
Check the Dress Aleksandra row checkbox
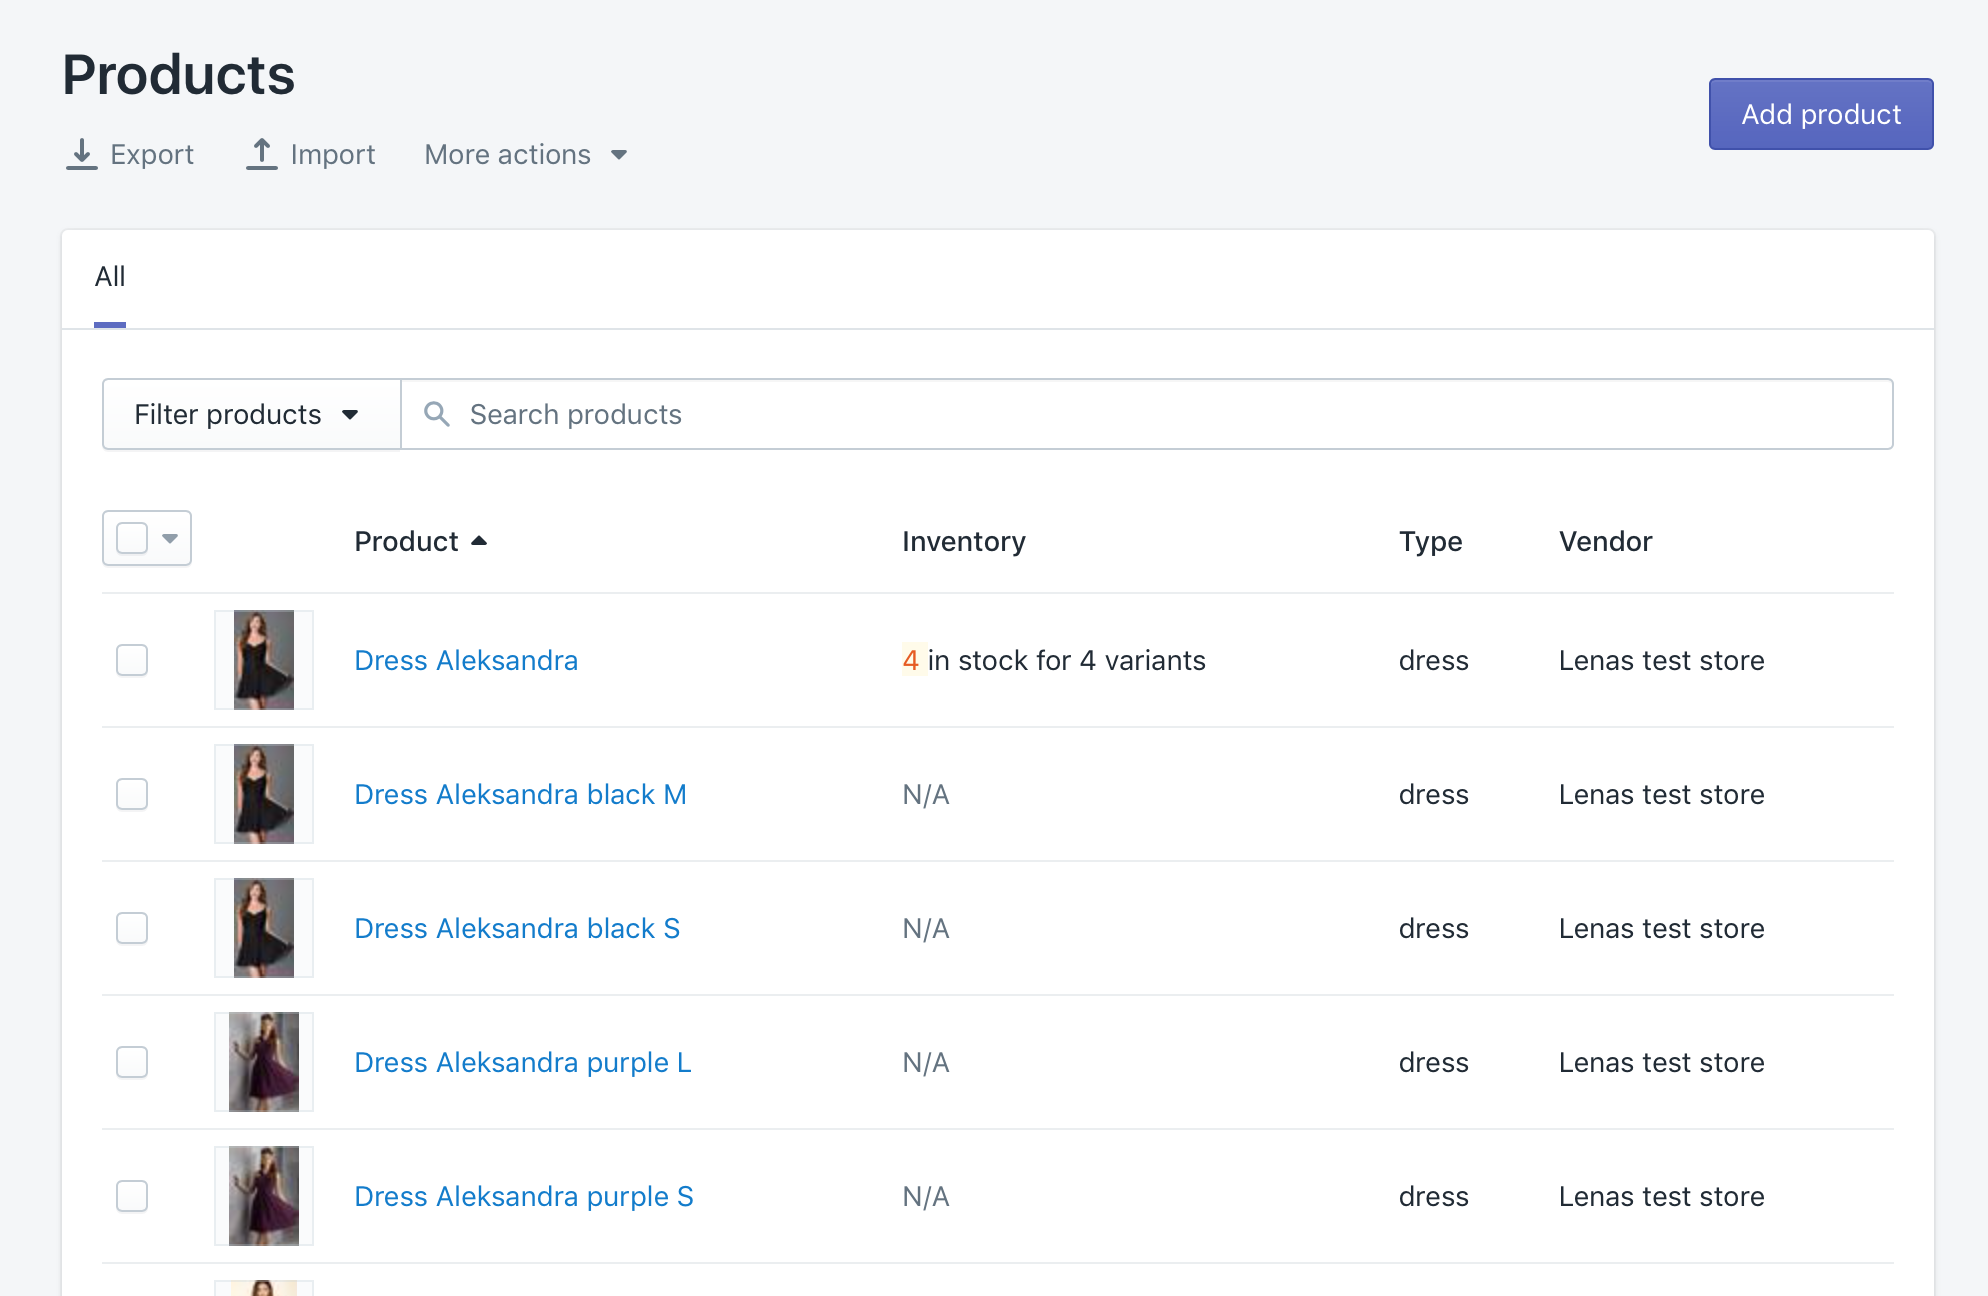[132, 660]
